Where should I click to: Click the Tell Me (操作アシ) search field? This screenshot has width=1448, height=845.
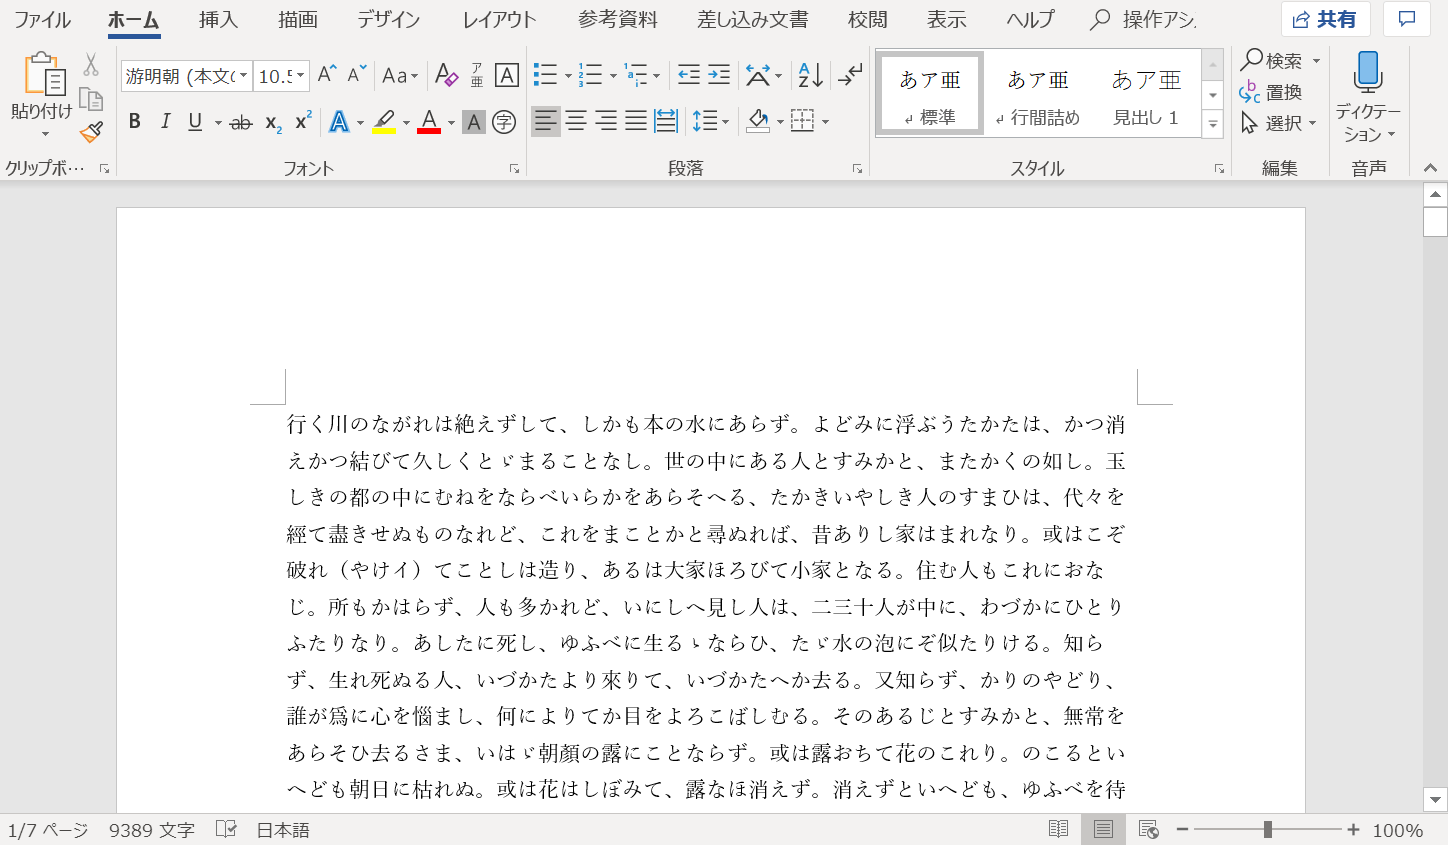coord(1144,19)
